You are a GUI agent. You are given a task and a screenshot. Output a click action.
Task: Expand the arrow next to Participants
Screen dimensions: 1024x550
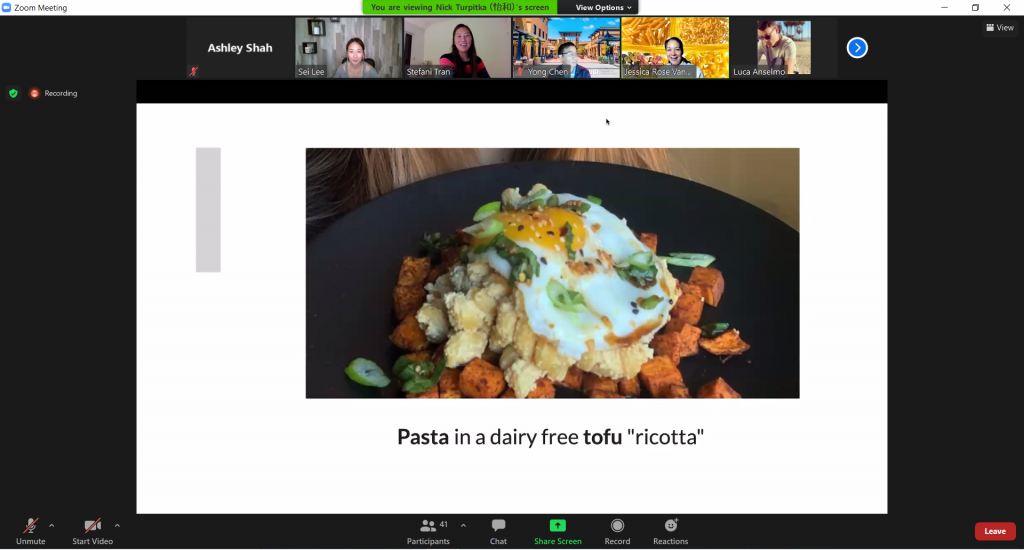[x=463, y=525]
